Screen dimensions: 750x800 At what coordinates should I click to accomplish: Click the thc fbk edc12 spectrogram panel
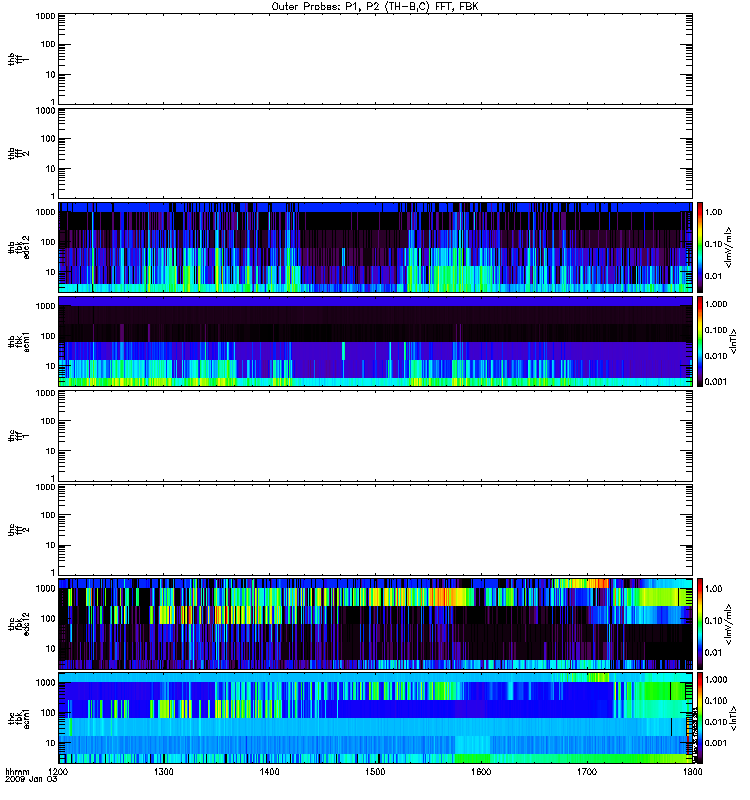click(375, 623)
